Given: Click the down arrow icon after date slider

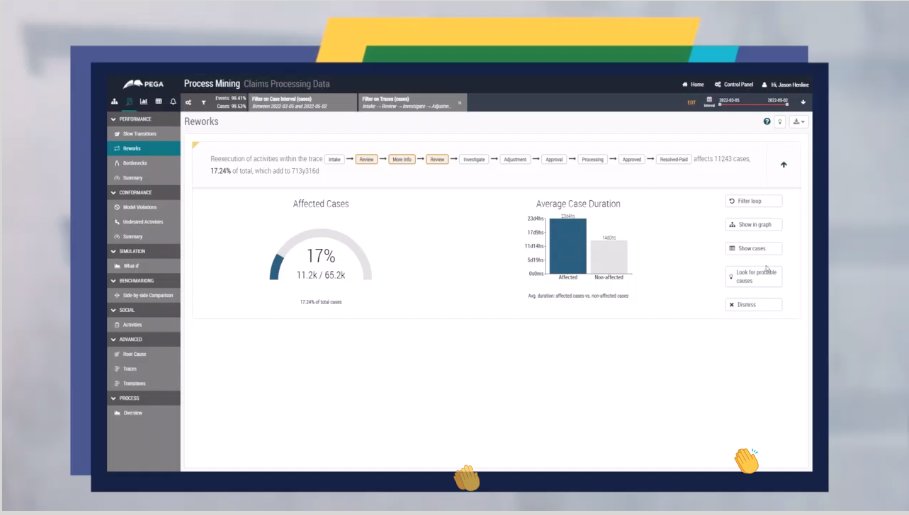Looking at the screenshot, I should (x=803, y=102).
